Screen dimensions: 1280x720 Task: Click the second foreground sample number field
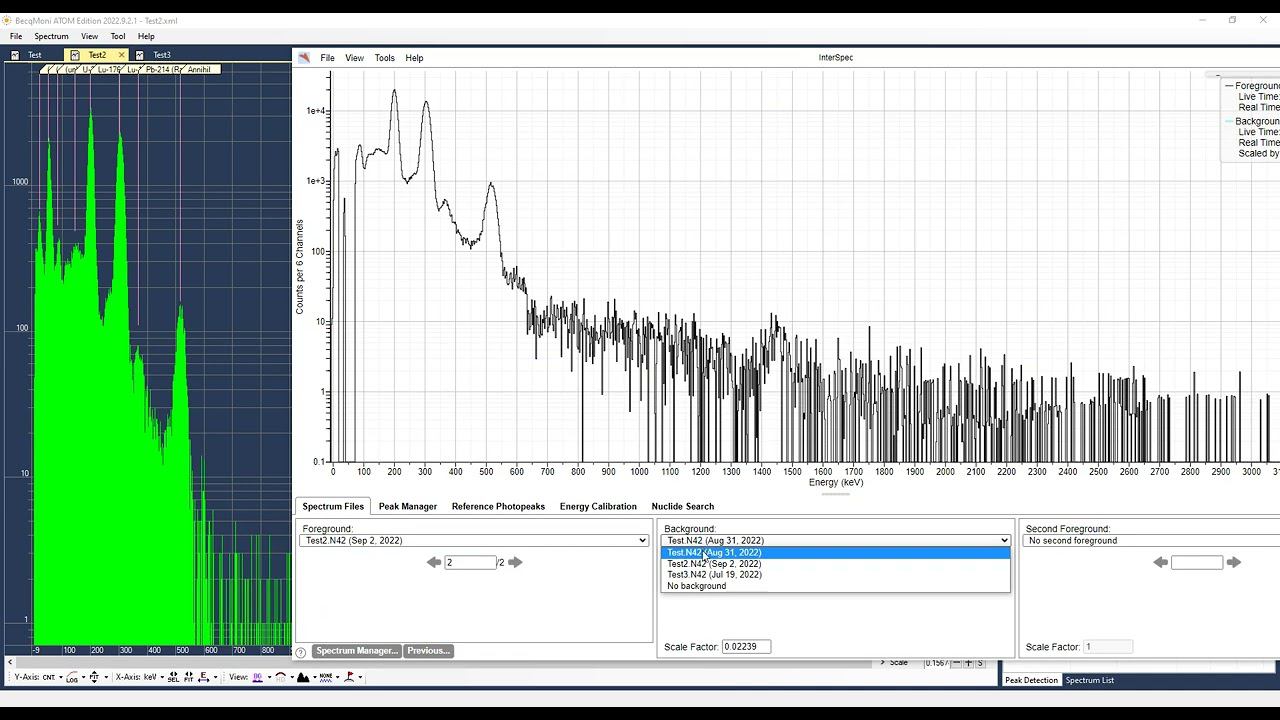tap(1197, 562)
